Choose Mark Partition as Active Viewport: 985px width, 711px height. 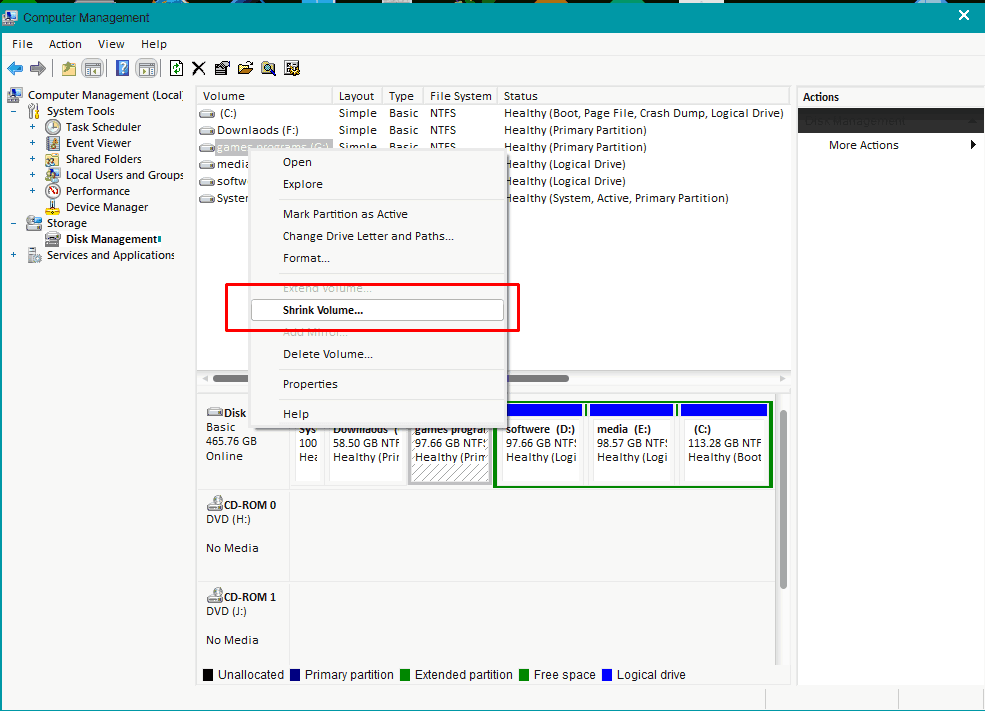[377, 214]
